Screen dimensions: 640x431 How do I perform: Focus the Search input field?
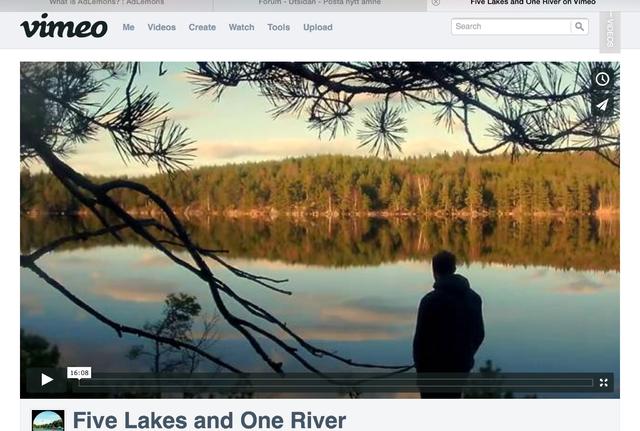pyautogui.click(x=511, y=27)
